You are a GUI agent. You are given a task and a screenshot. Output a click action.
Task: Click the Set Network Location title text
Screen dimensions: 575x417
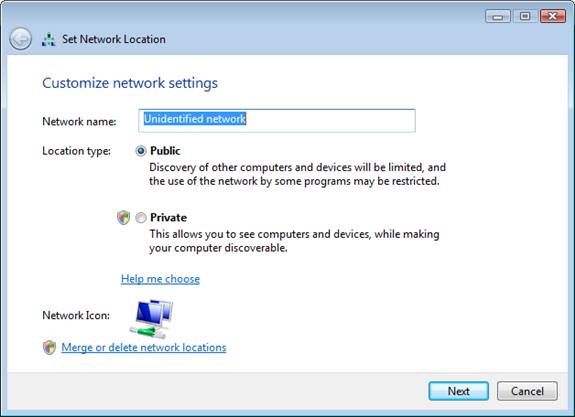(114, 39)
